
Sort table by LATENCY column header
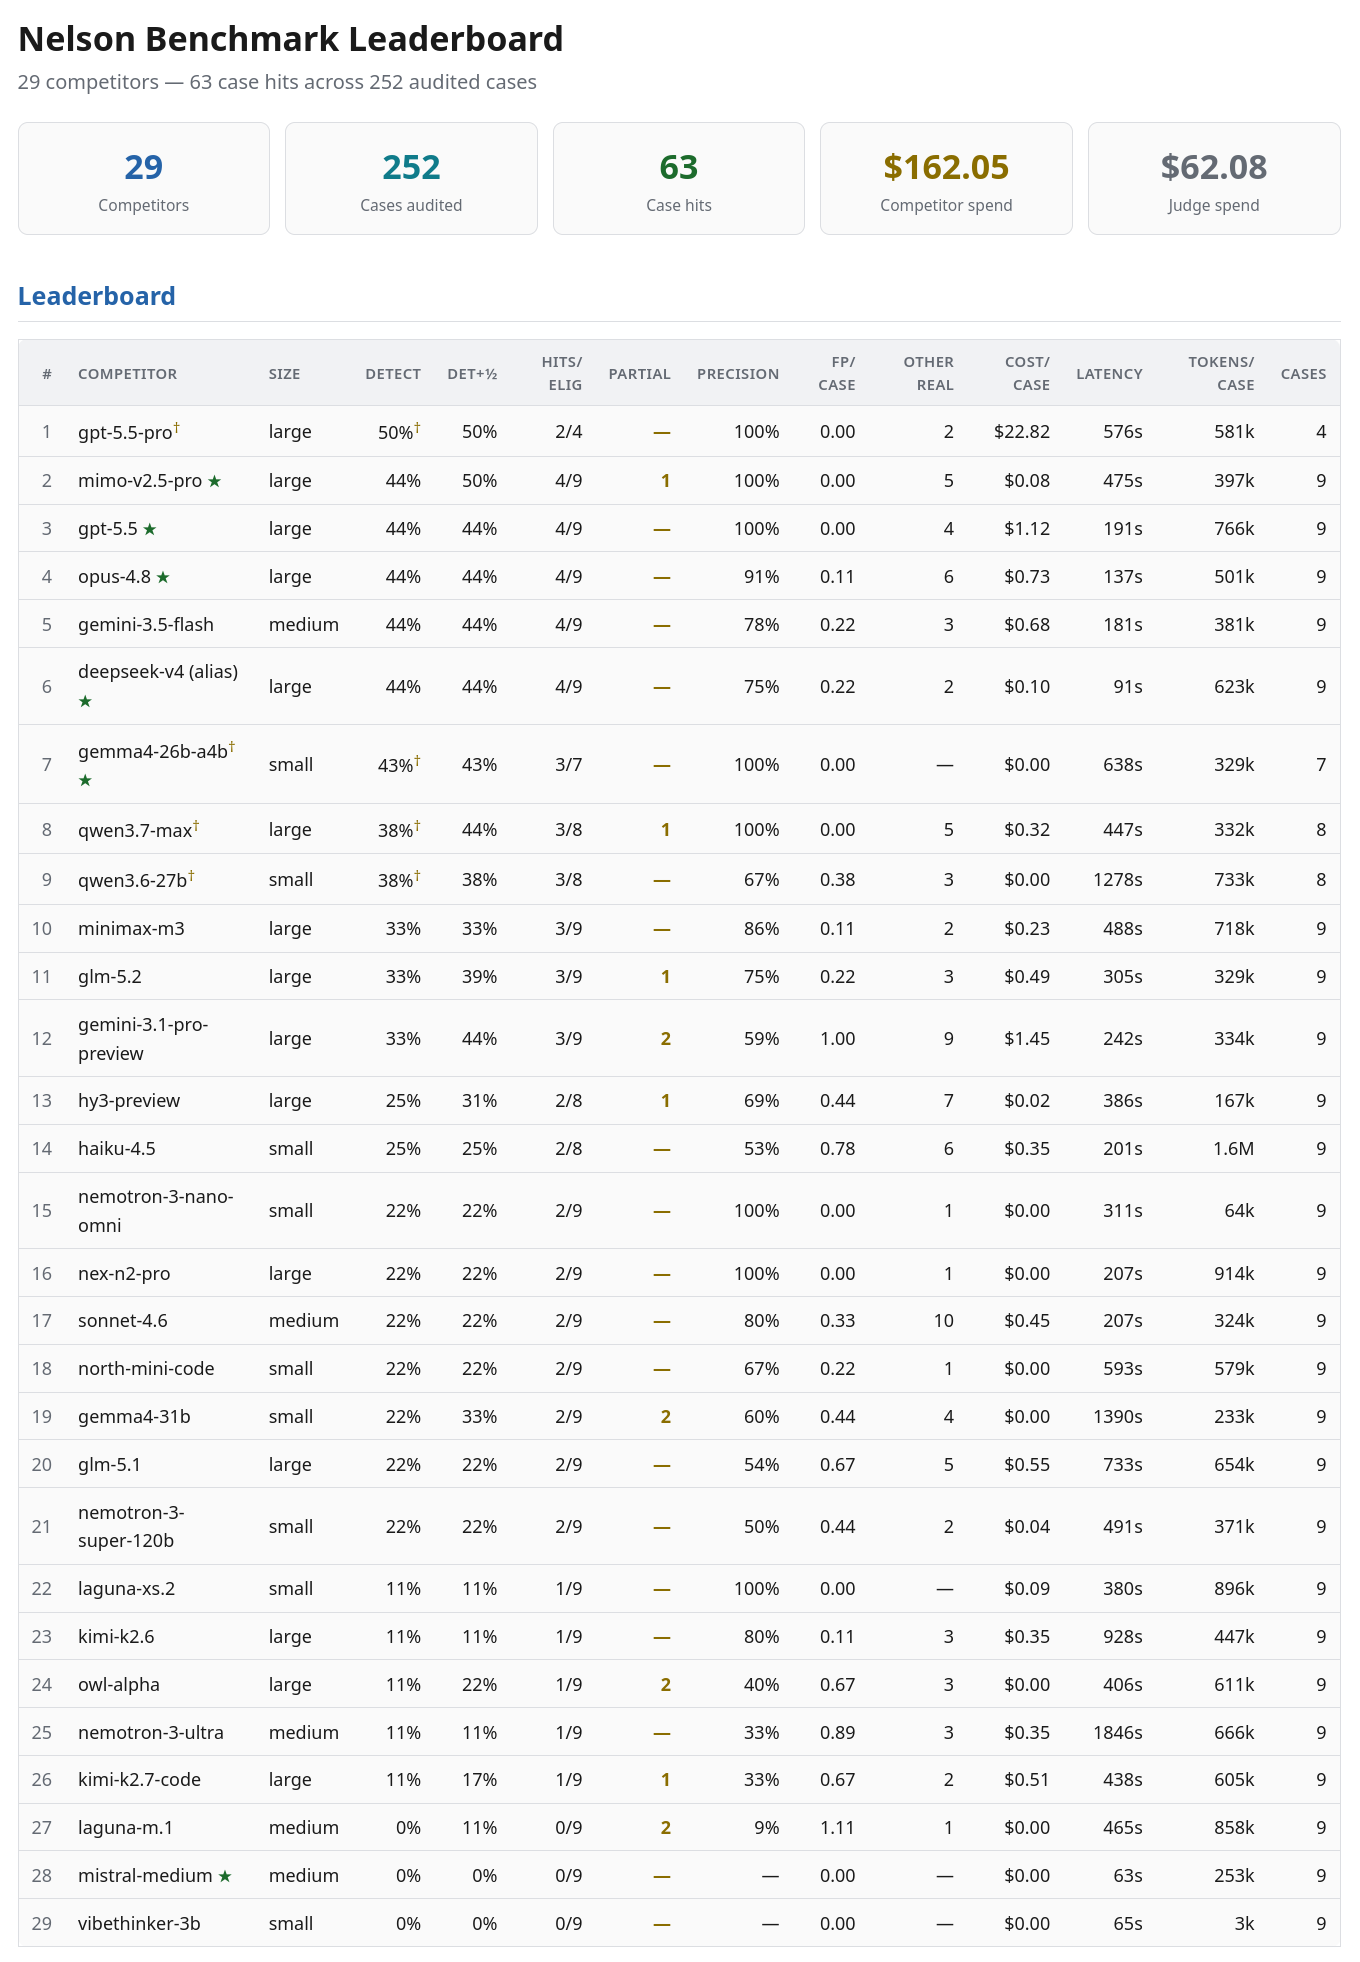1109,374
